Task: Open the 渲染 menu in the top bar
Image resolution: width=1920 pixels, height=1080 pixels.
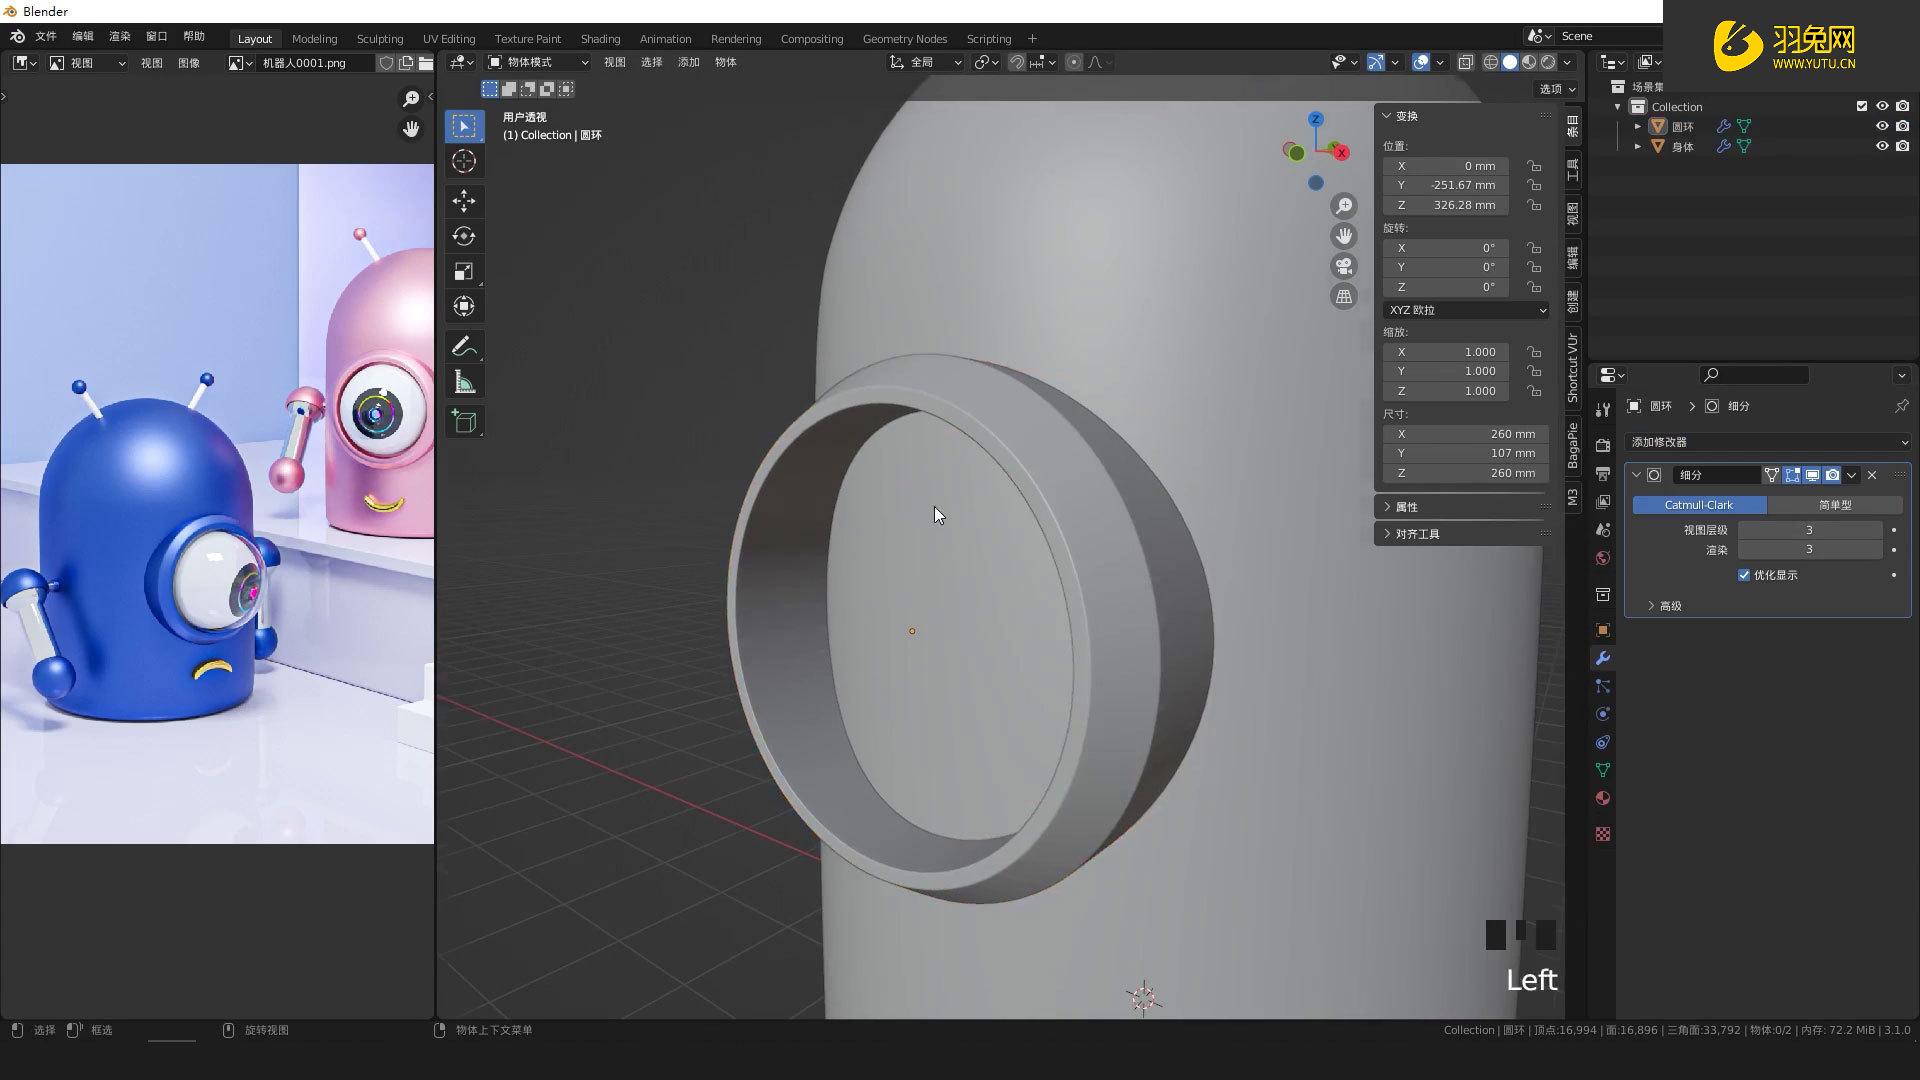Action: coord(119,35)
